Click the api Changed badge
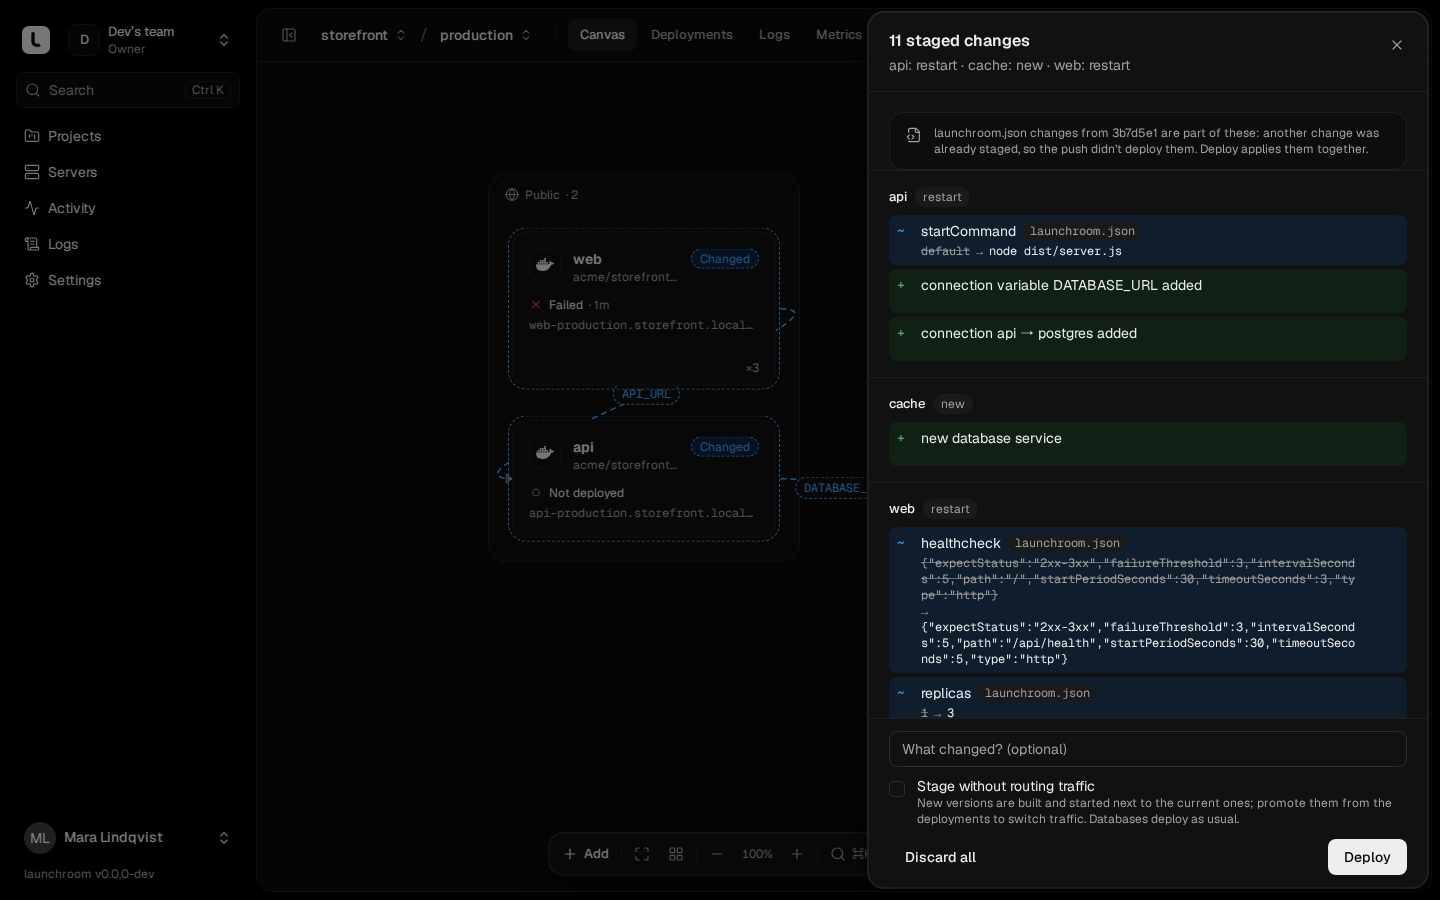The width and height of the screenshot is (1440, 900). pyautogui.click(x=725, y=447)
